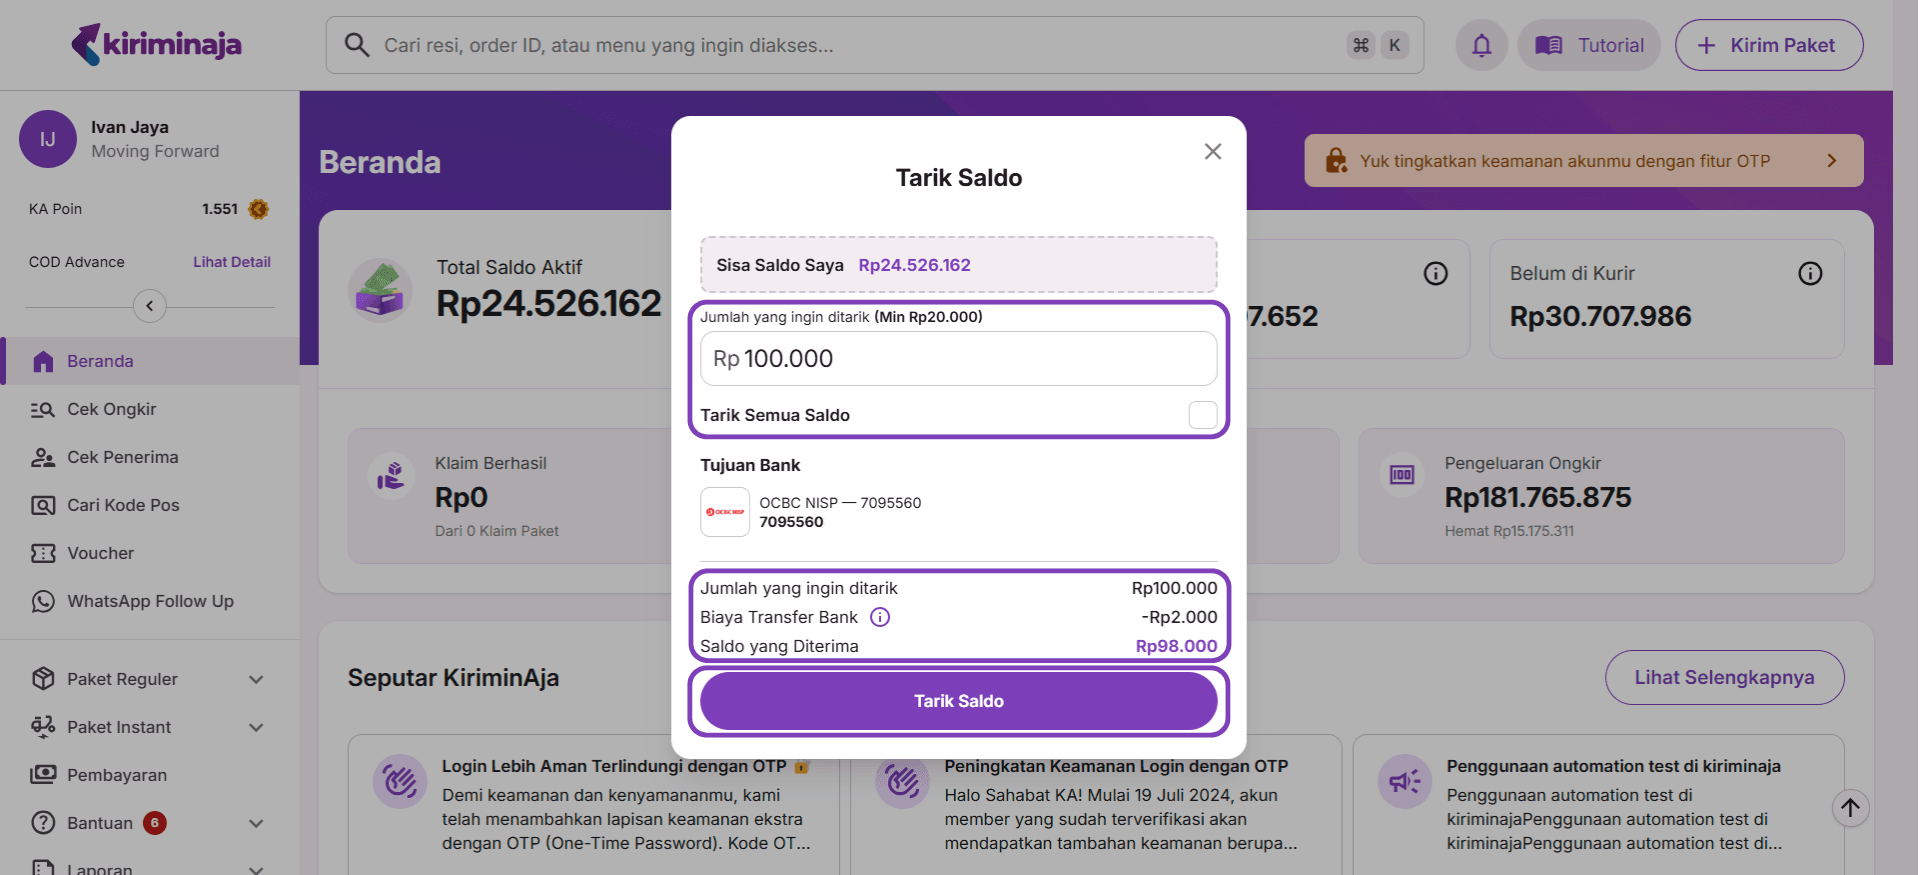This screenshot has height=875, width=1920.
Task: Open WhatsApp Follow Up menu
Action: tap(150, 601)
